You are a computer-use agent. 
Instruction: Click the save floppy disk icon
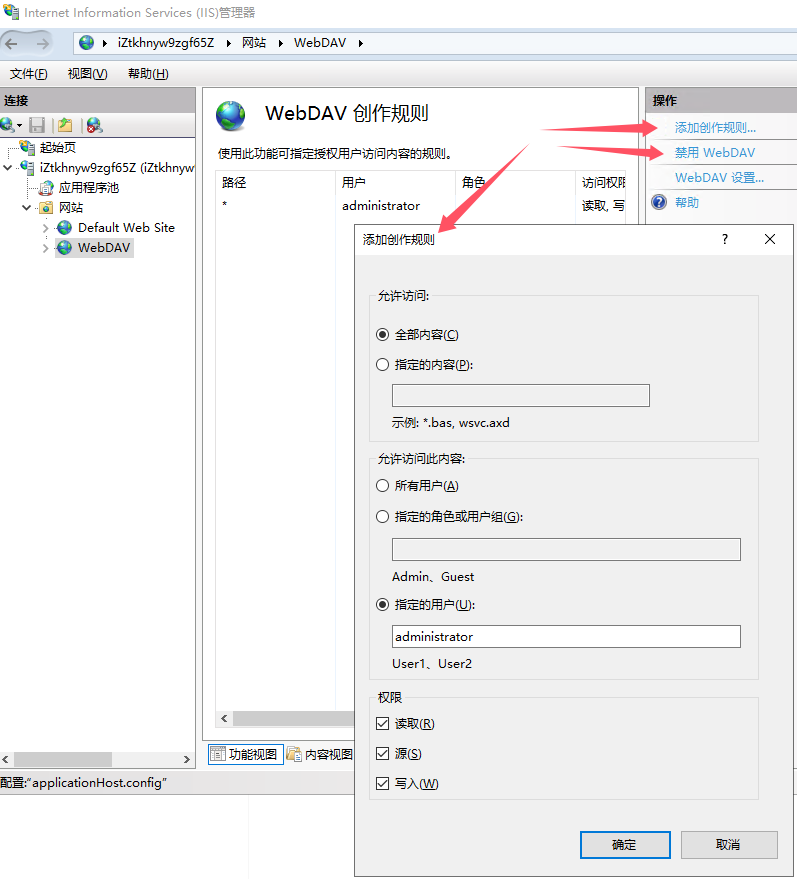(x=37, y=125)
